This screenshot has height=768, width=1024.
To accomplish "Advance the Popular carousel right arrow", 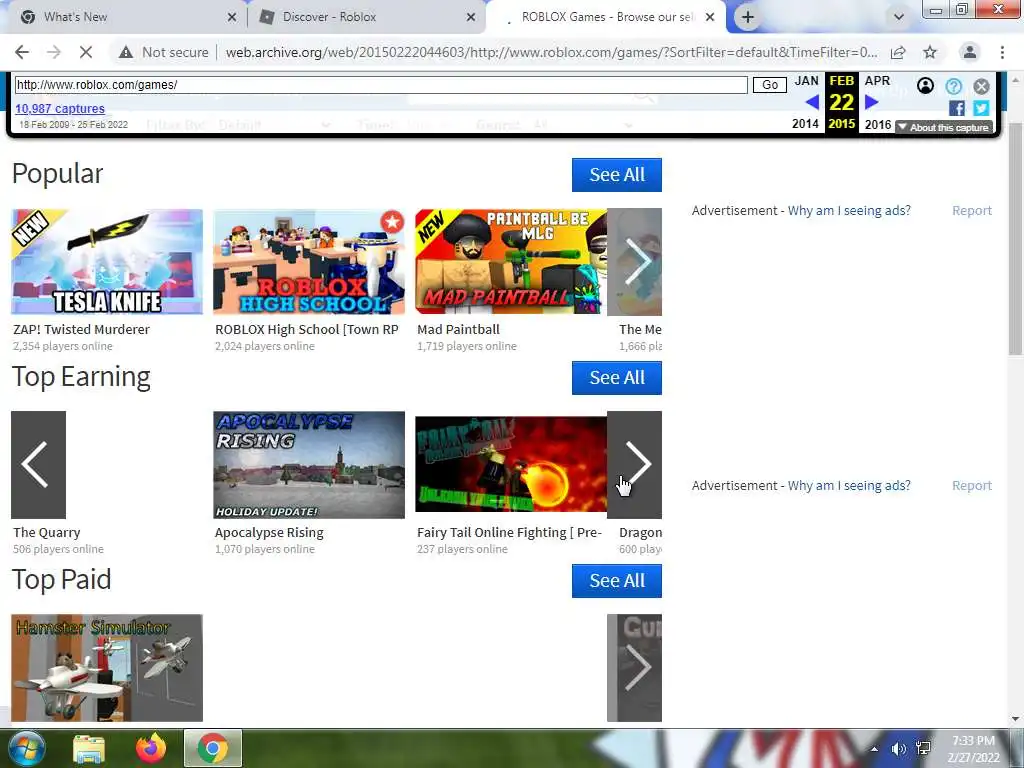I will pyautogui.click(x=634, y=262).
